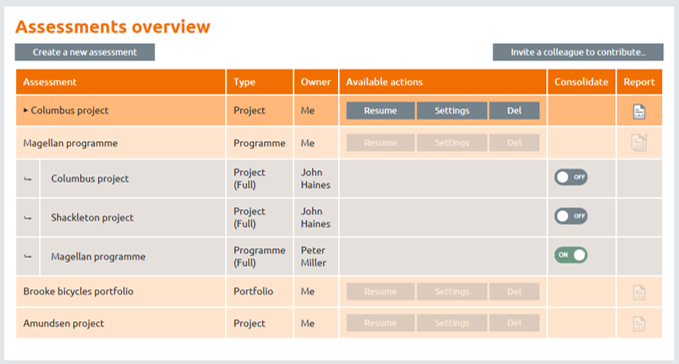Select the Magellan programme parent row
The width and height of the screenshot is (679, 364).
tap(339, 143)
